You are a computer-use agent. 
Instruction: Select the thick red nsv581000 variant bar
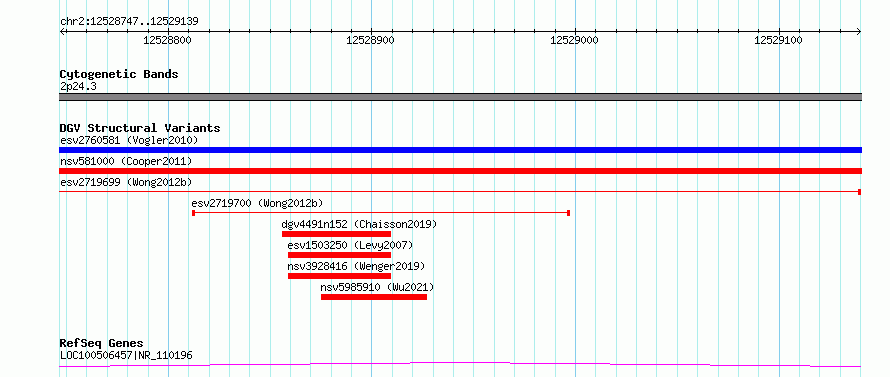click(x=460, y=171)
